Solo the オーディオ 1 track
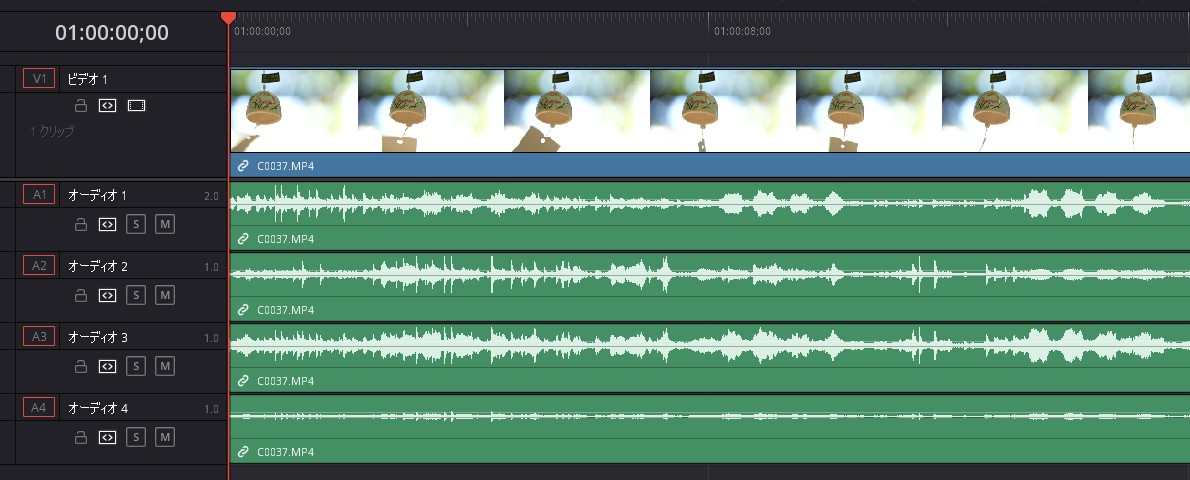Image resolution: width=1190 pixels, height=480 pixels. (137, 224)
